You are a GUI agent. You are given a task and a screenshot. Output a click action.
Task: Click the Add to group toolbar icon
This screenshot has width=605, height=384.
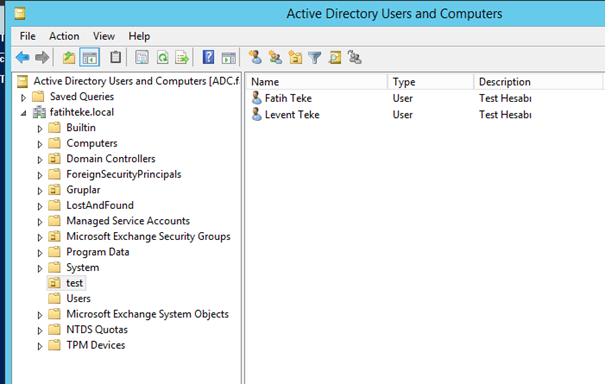tap(355, 57)
